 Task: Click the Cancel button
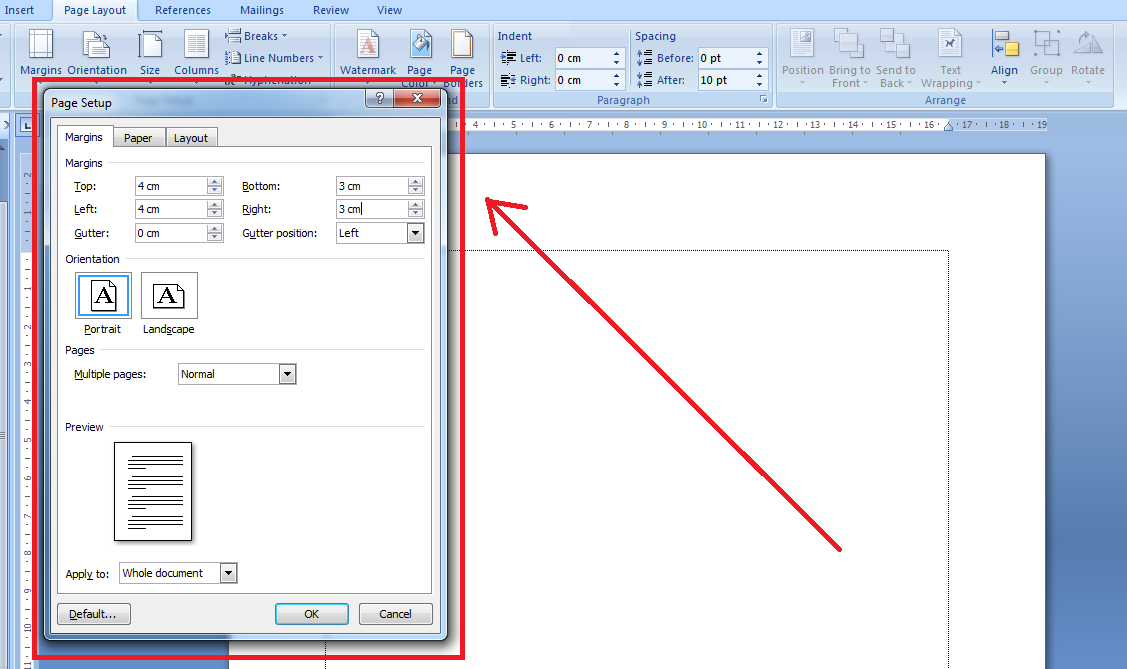(395, 614)
